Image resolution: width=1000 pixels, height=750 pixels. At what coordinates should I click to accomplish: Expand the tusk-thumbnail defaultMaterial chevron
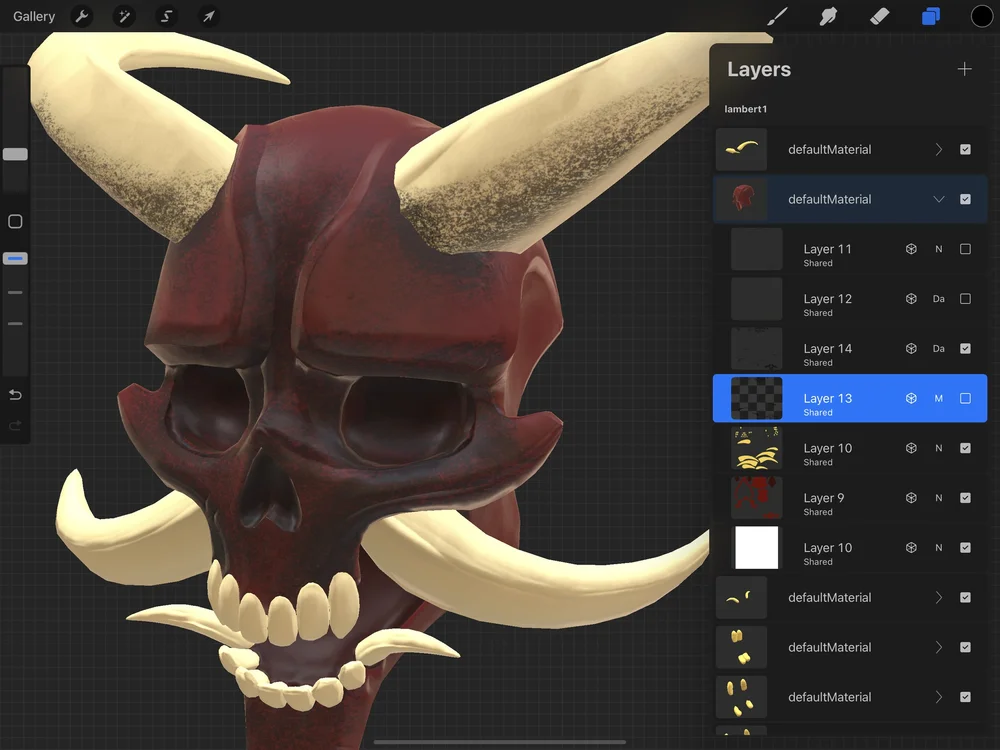coord(938,597)
